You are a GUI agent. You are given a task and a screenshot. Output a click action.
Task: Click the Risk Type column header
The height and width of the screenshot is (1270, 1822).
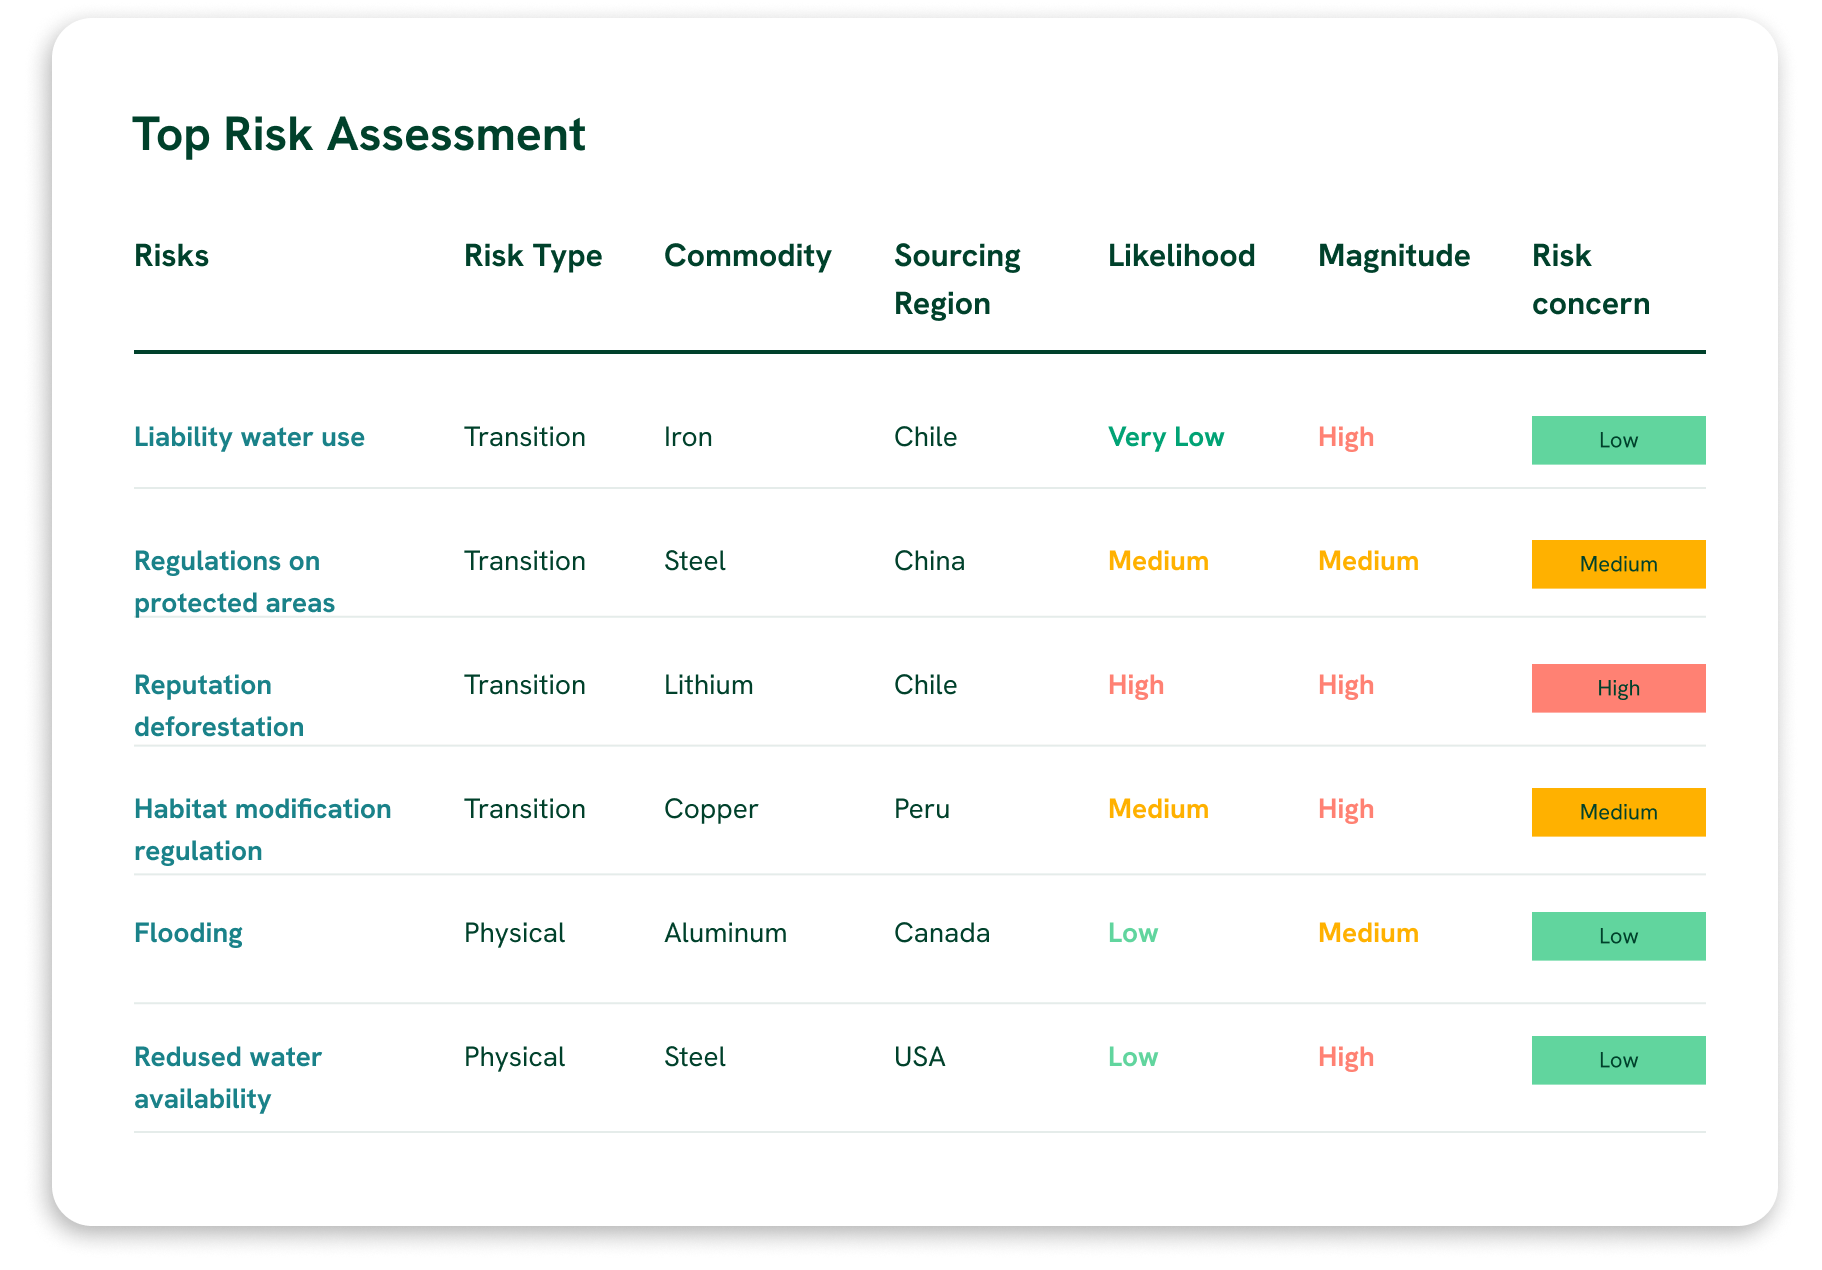pos(533,256)
